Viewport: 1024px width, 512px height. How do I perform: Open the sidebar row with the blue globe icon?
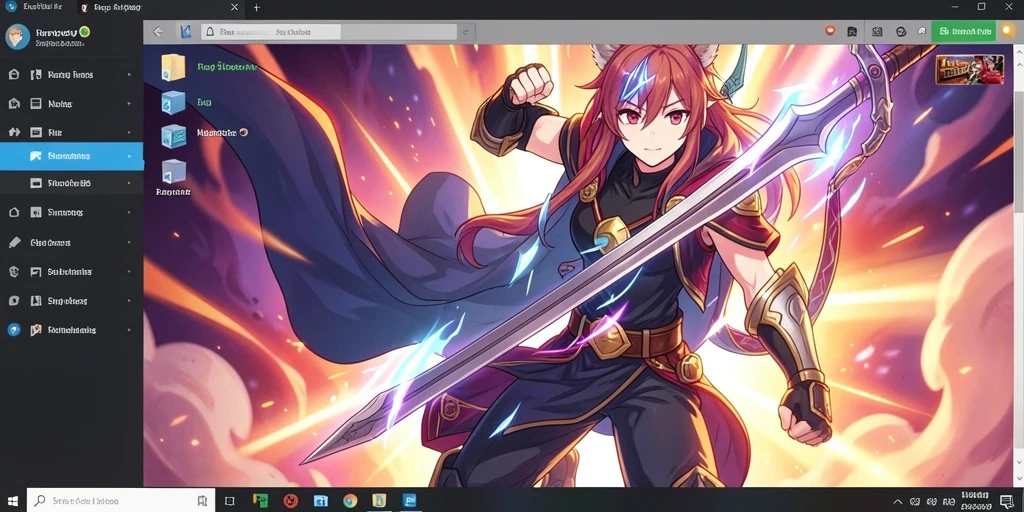click(x=72, y=330)
